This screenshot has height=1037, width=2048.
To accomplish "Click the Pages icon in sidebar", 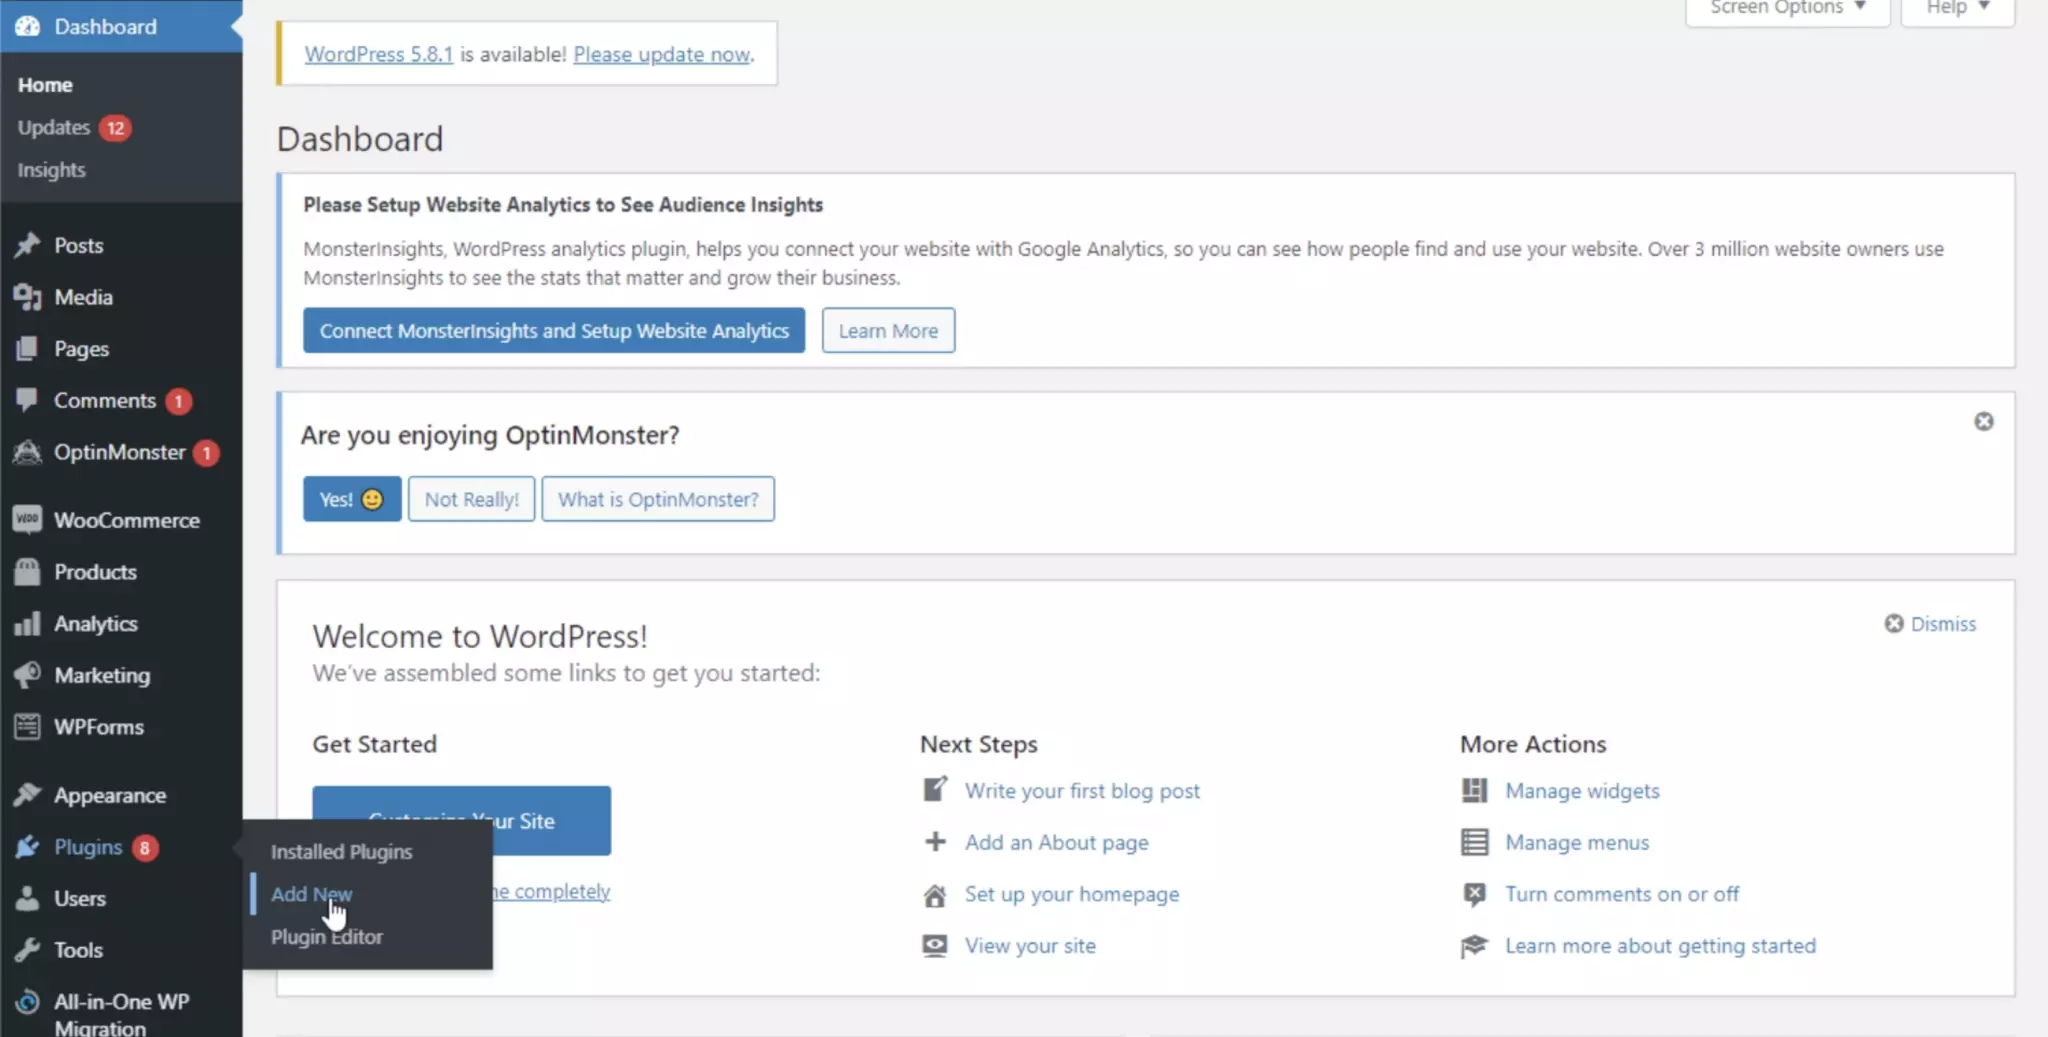I will (x=28, y=349).
